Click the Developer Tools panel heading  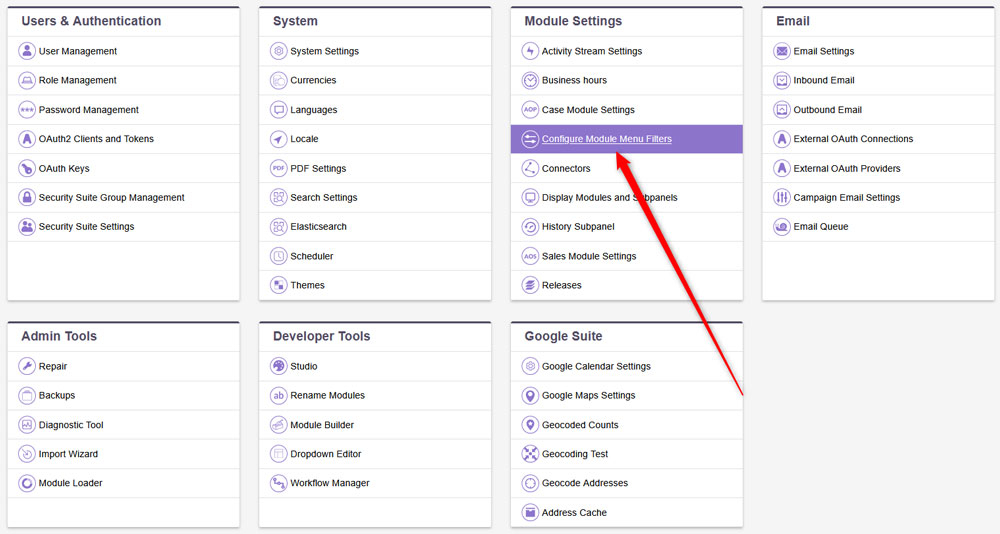[321, 336]
